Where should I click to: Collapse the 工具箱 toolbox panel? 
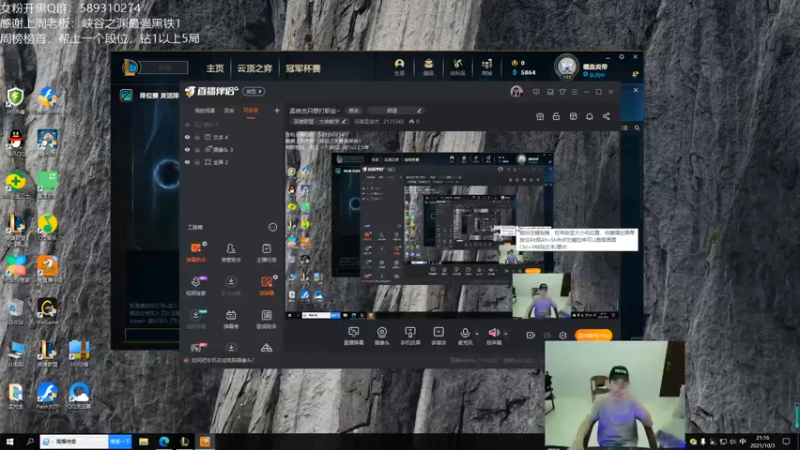(272, 227)
